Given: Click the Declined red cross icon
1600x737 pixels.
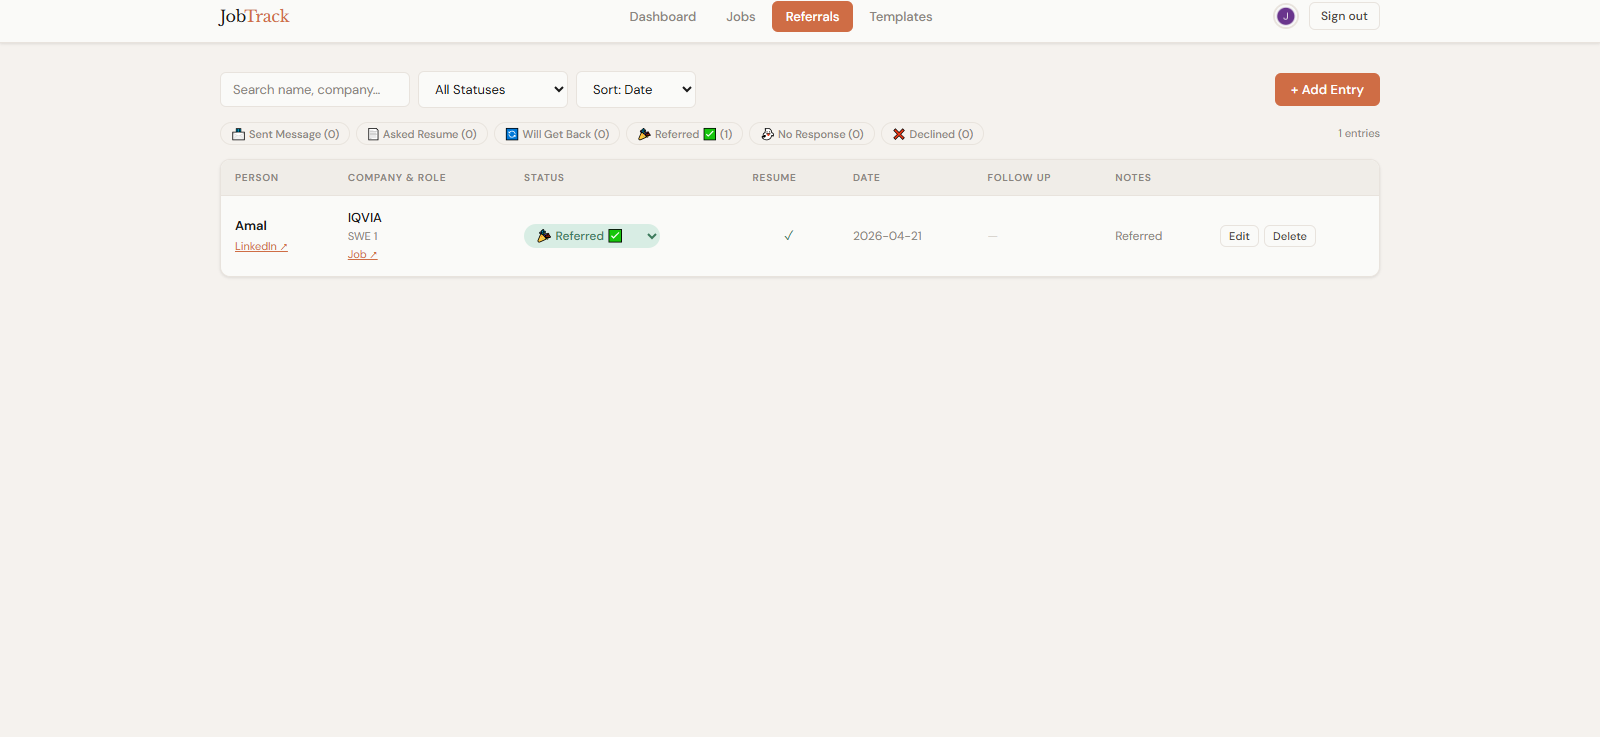Looking at the screenshot, I should pyautogui.click(x=899, y=134).
